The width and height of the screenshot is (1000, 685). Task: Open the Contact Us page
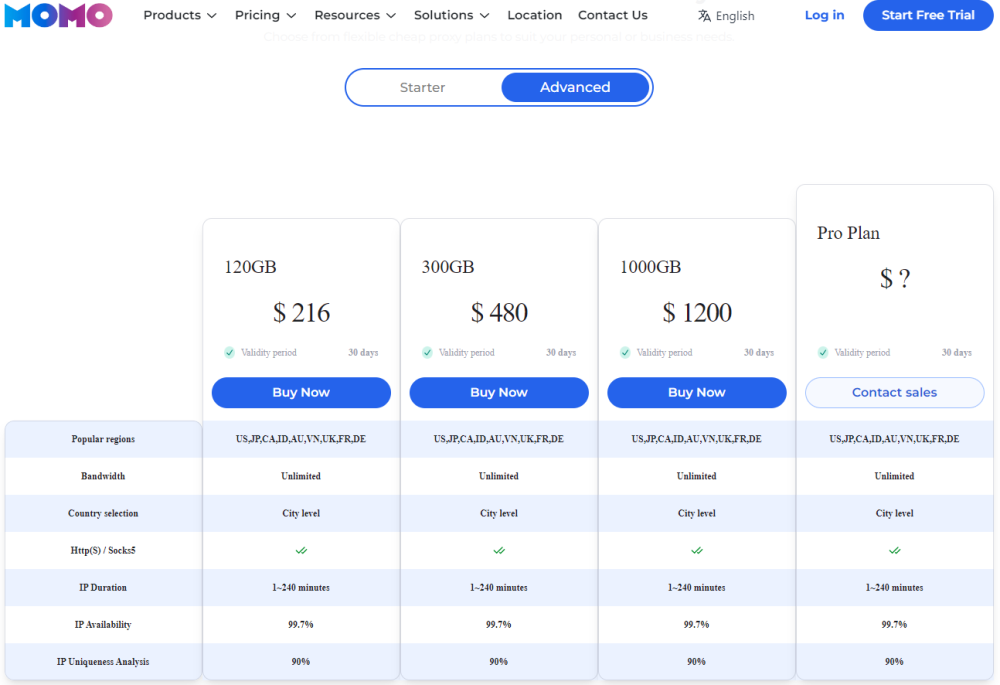pos(612,16)
